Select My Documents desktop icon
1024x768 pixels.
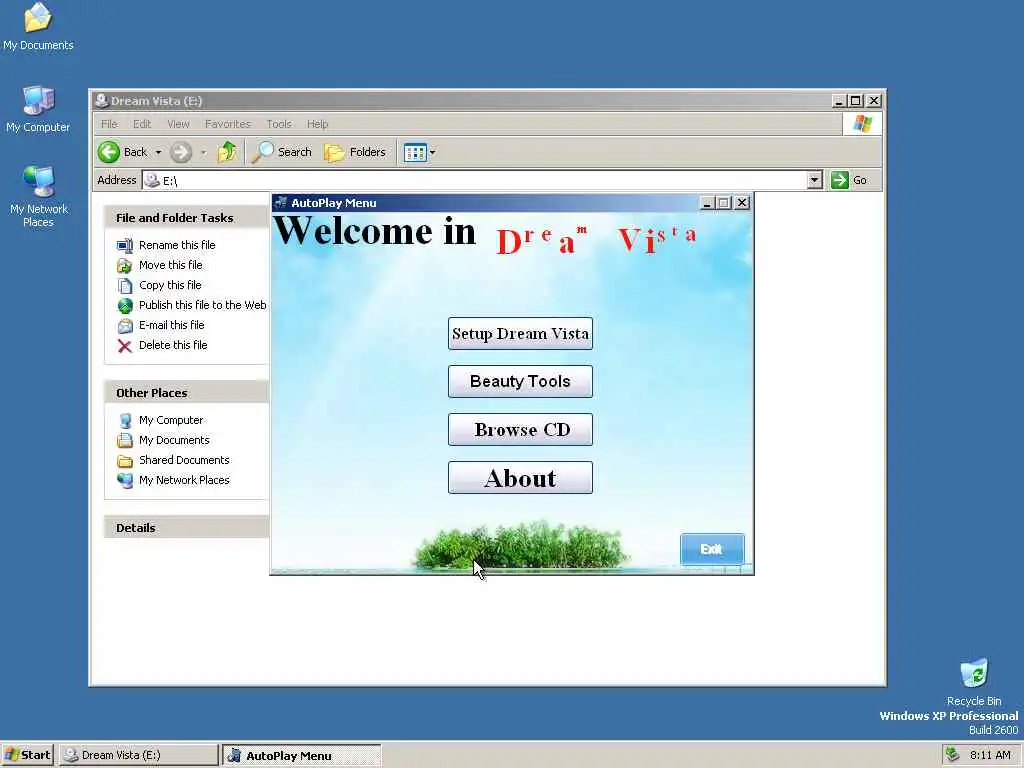pyautogui.click(x=38, y=27)
